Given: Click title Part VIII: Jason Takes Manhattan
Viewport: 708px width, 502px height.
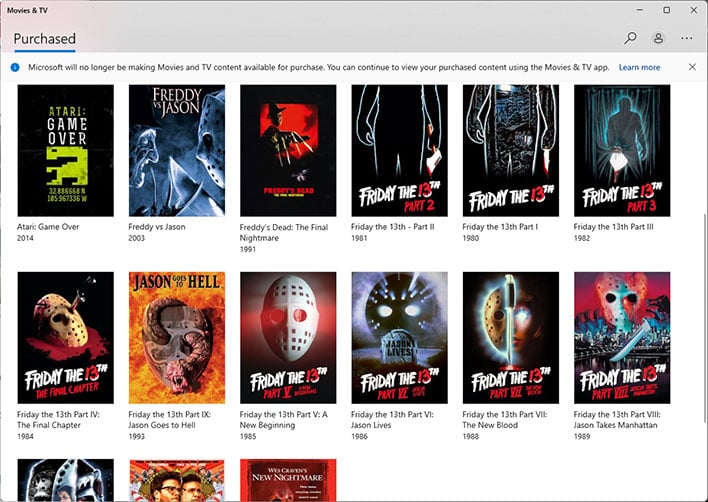Looking at the screenshot, I should pyautogui.click(x=617, y=419).
